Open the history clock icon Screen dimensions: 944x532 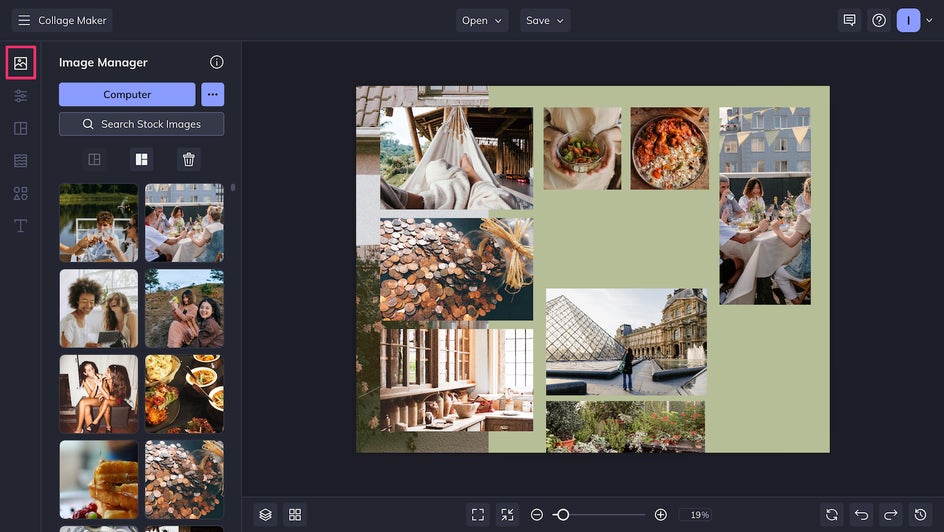(x=921, y=515)
